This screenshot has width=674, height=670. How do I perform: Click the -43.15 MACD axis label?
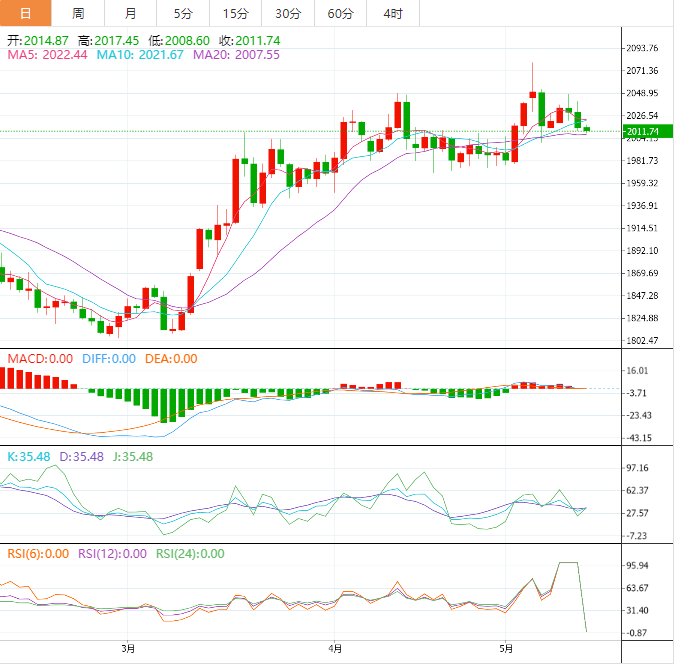pyautogui.click(x=638, y=438)
